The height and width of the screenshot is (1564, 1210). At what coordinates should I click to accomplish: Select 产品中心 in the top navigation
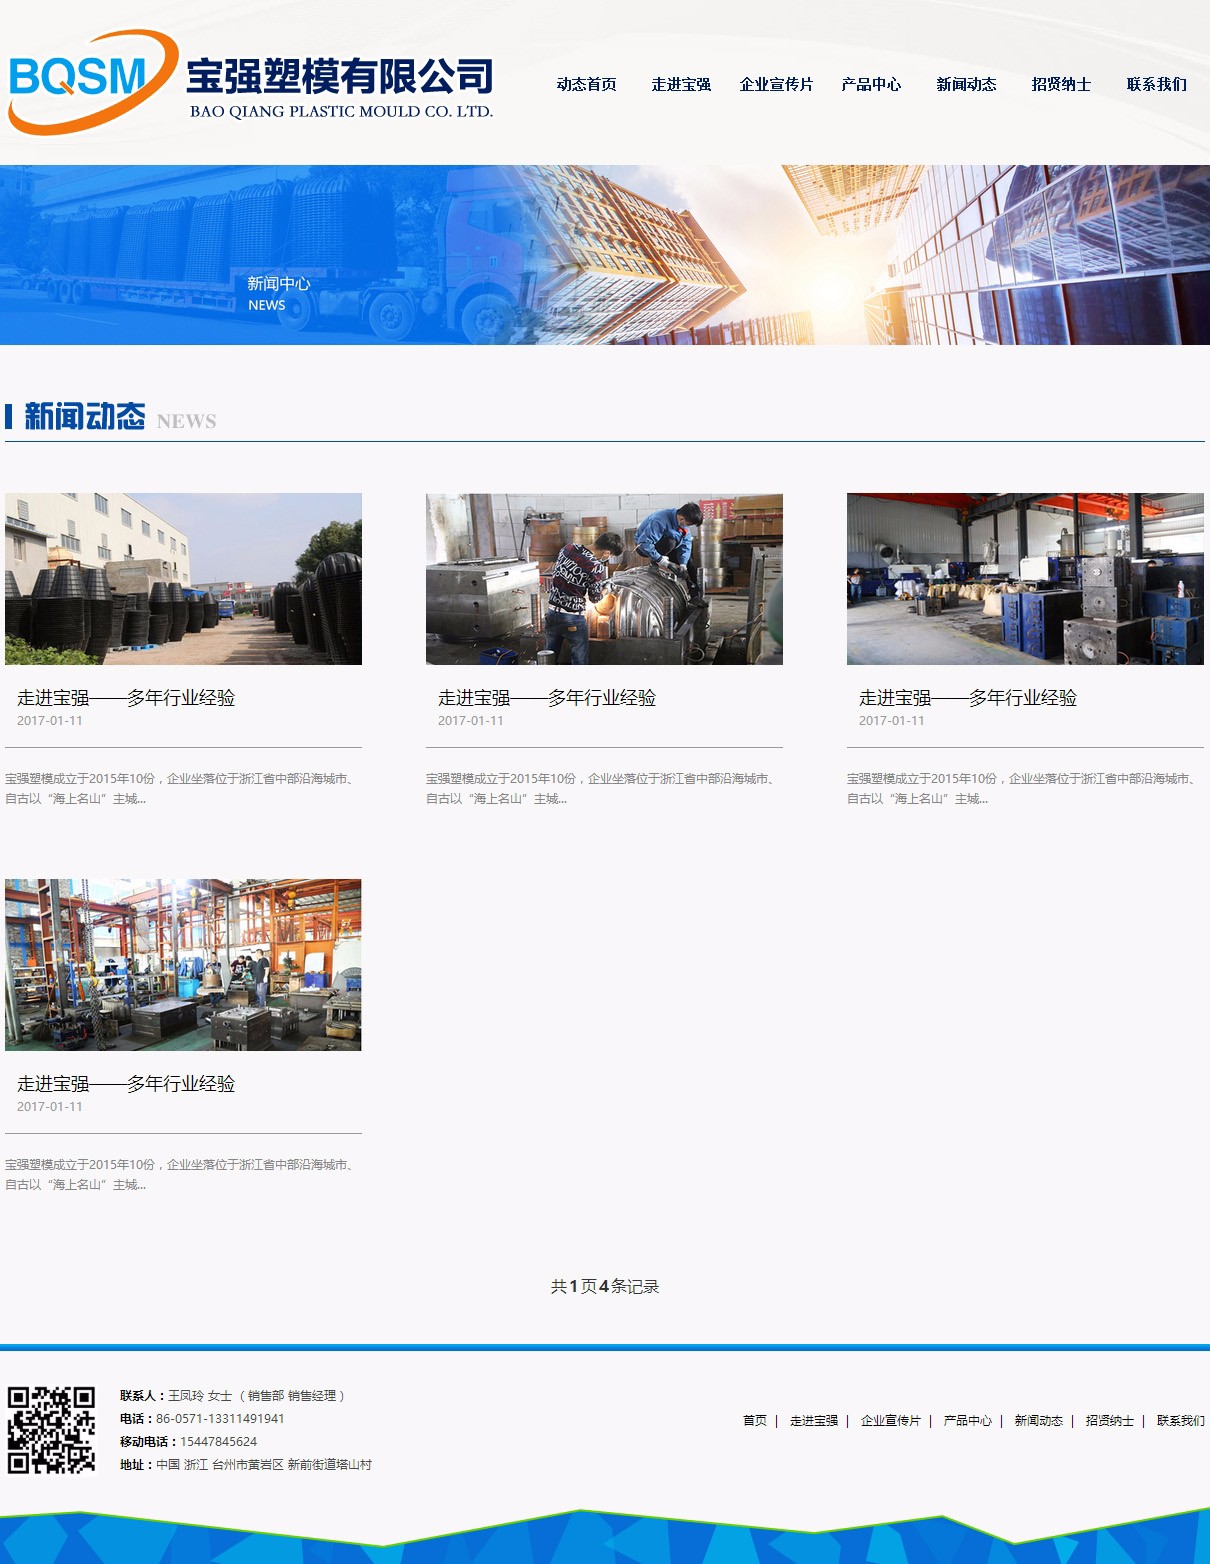[871, 85]
